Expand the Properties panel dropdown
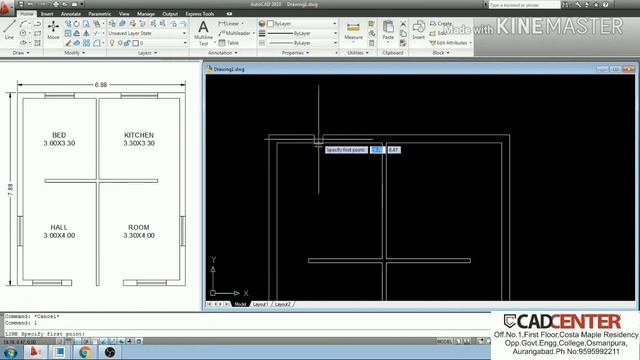Screen dimensions: 640x360 (296, 53)
